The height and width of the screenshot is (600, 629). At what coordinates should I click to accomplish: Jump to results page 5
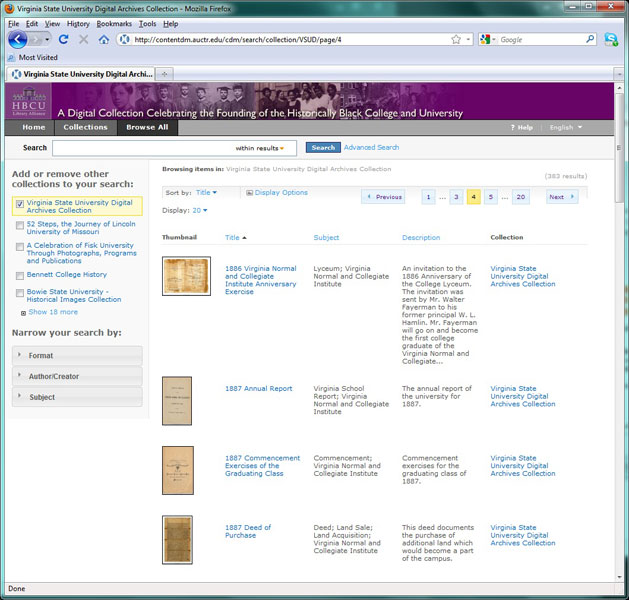[491, 197]
